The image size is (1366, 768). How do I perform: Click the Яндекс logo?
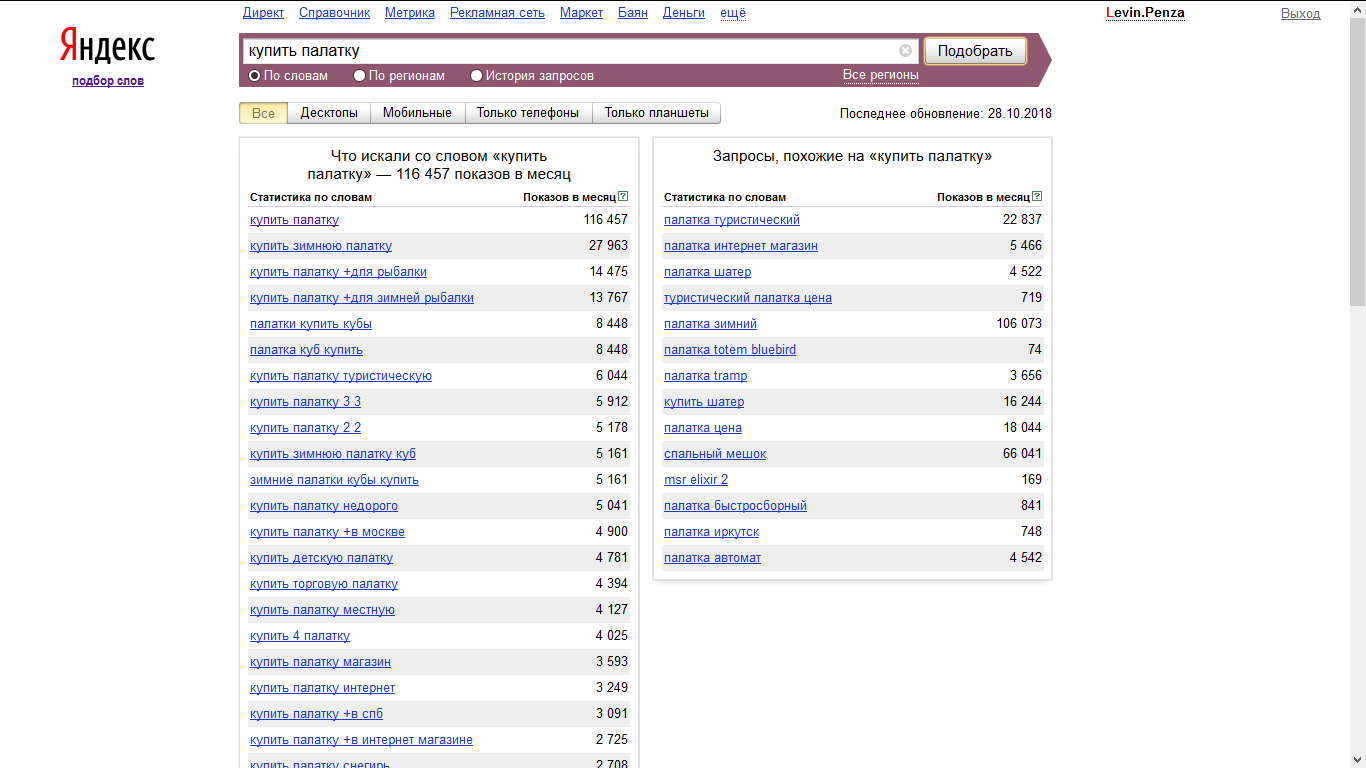tap(107, 46)
